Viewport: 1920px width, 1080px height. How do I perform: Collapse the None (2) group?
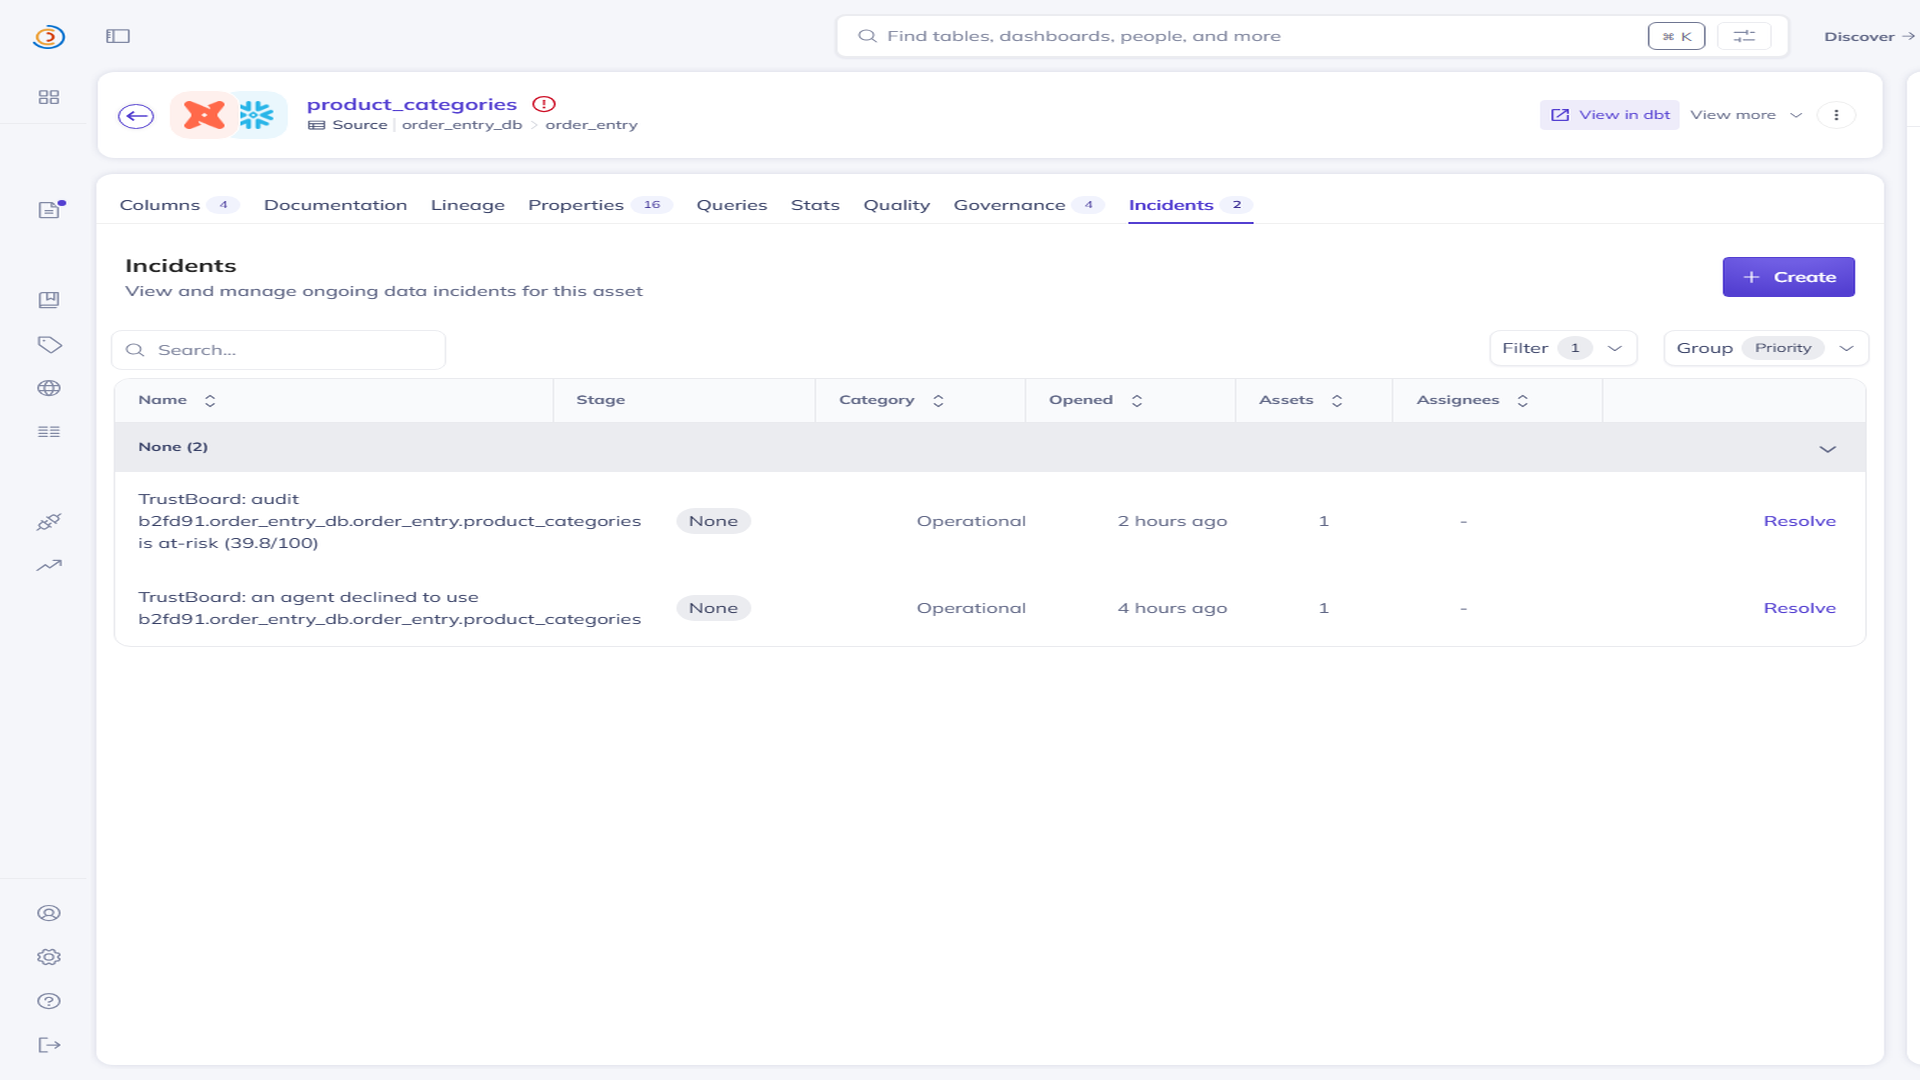pos(1828,449)
